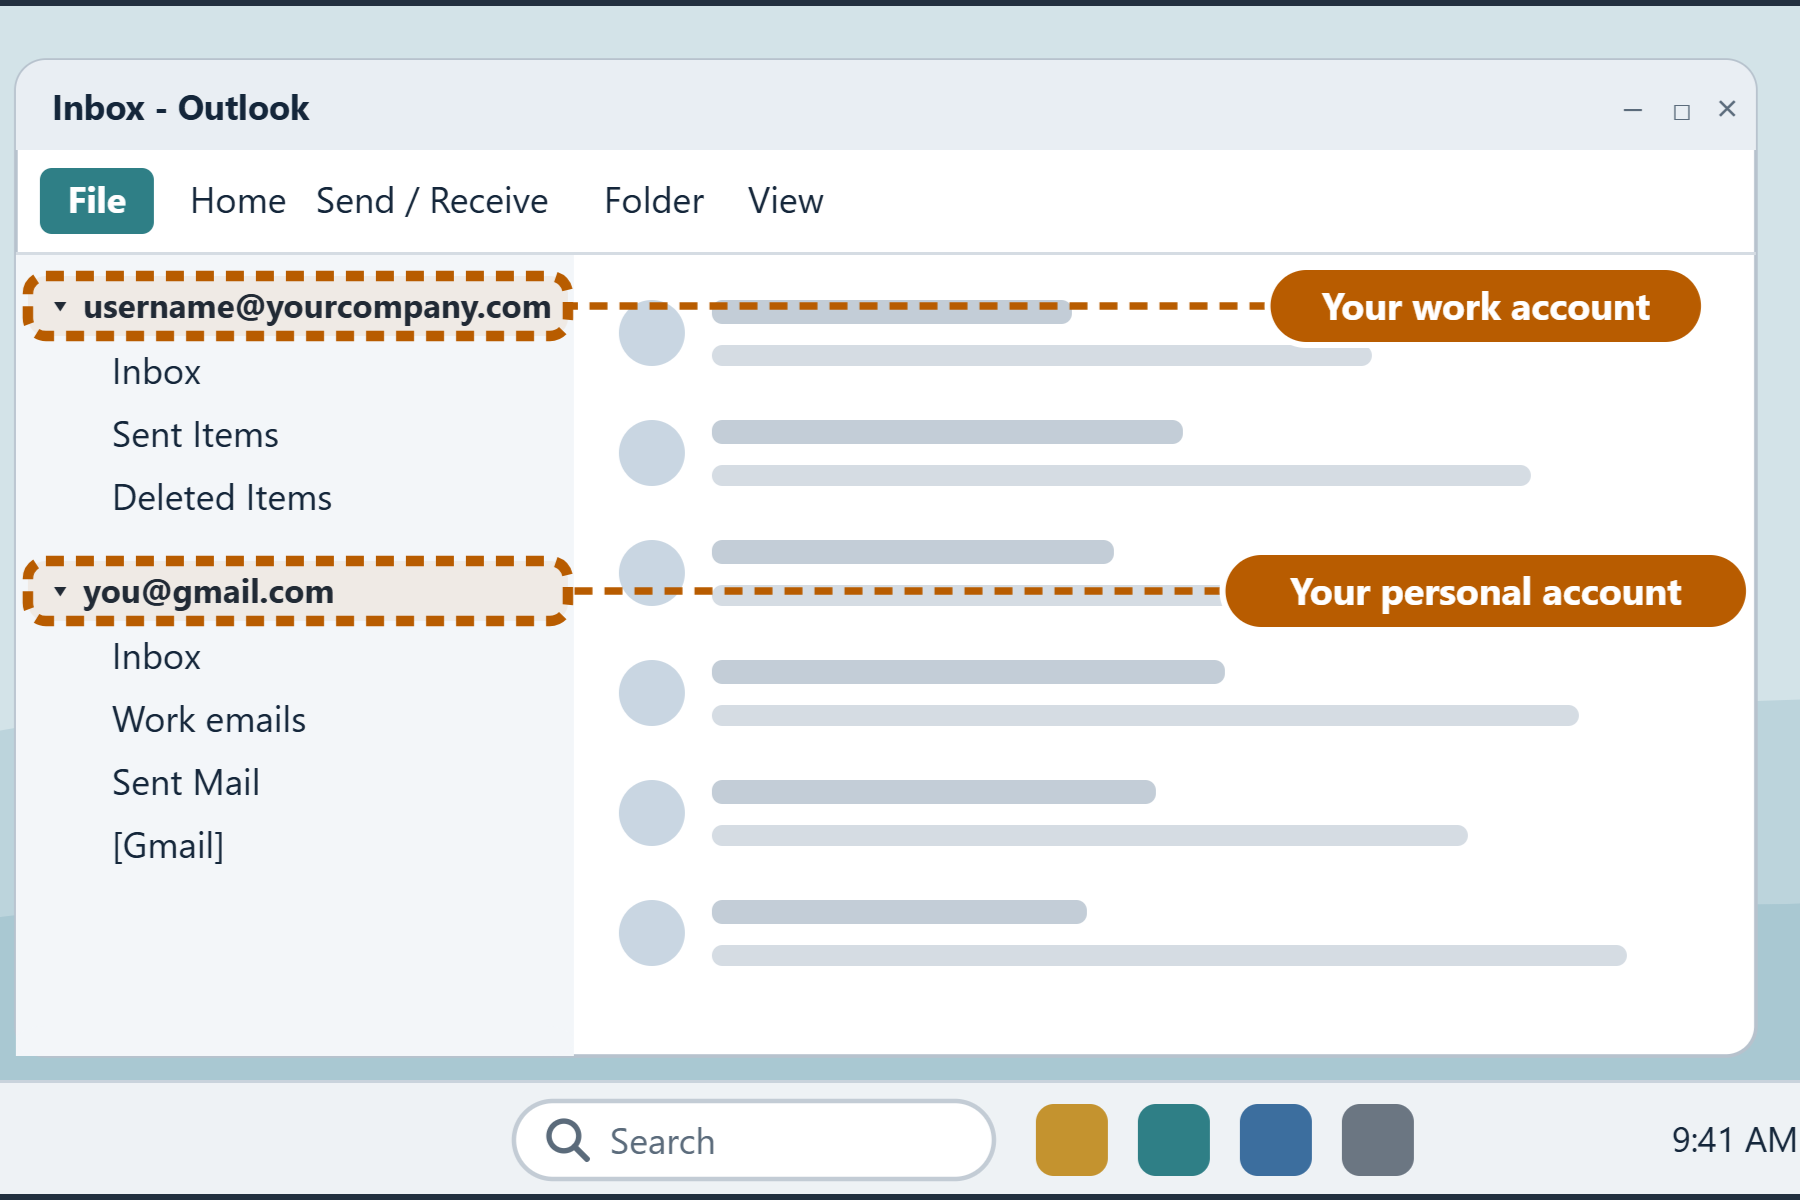The width and height of the screenshot is (1800, 1200).
Task: Open the orange taskbar app icon
Action: tap(1072, 1140)
